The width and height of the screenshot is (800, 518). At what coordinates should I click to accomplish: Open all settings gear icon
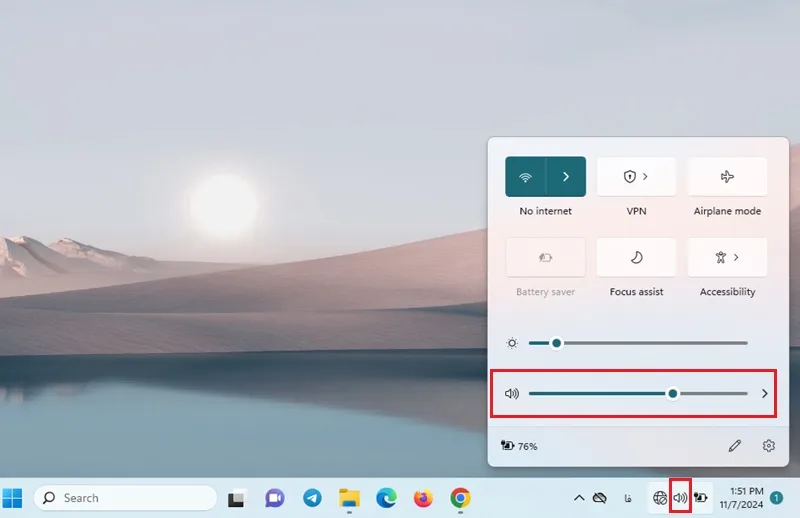[768, 446]
